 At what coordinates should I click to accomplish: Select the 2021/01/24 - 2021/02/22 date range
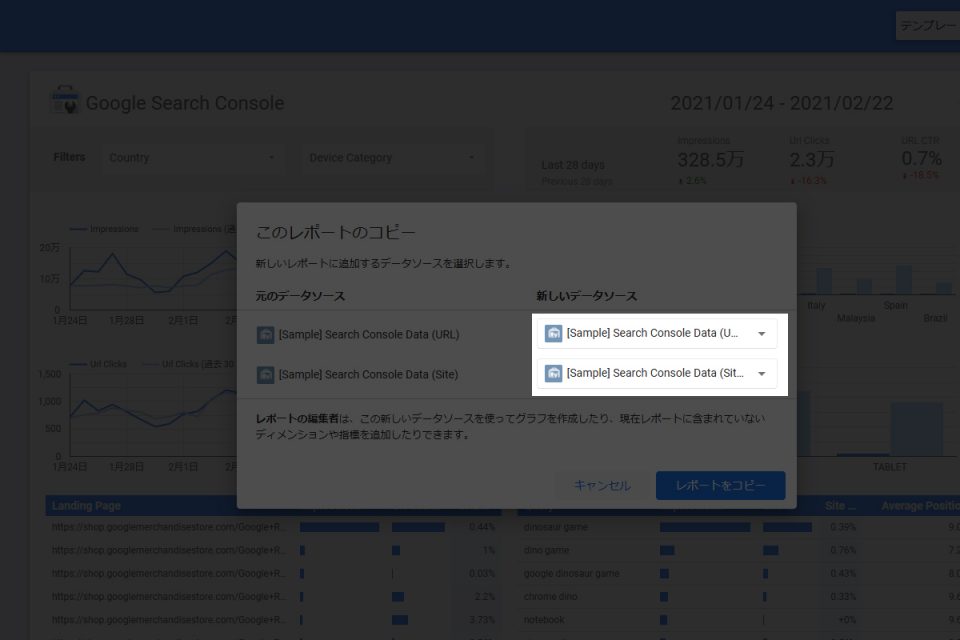781,104
